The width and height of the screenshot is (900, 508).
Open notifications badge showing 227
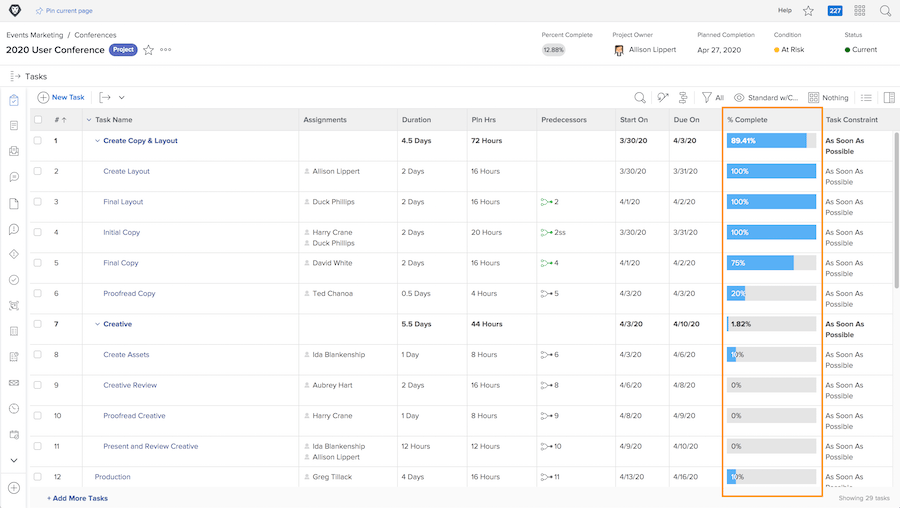click(835, 10)
